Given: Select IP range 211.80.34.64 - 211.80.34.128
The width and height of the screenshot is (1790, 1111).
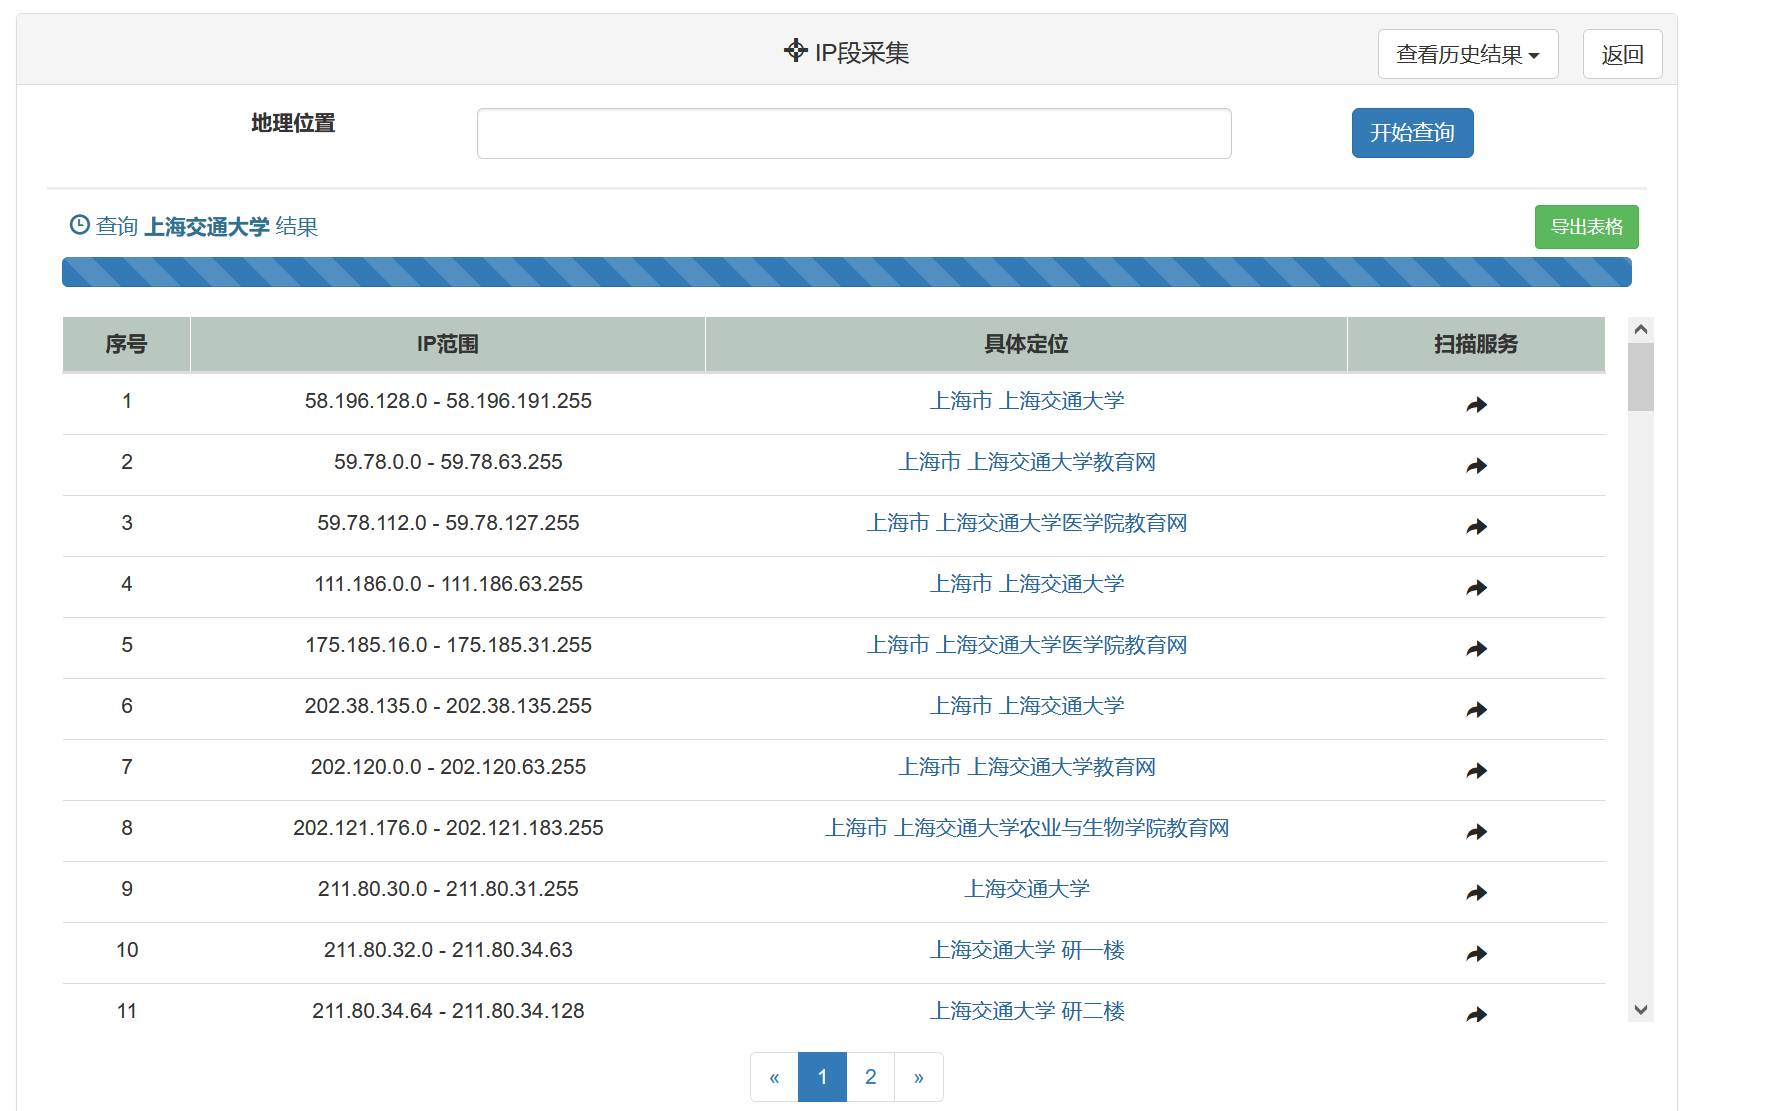Looking at the screenshot, I should [448, 1011].
